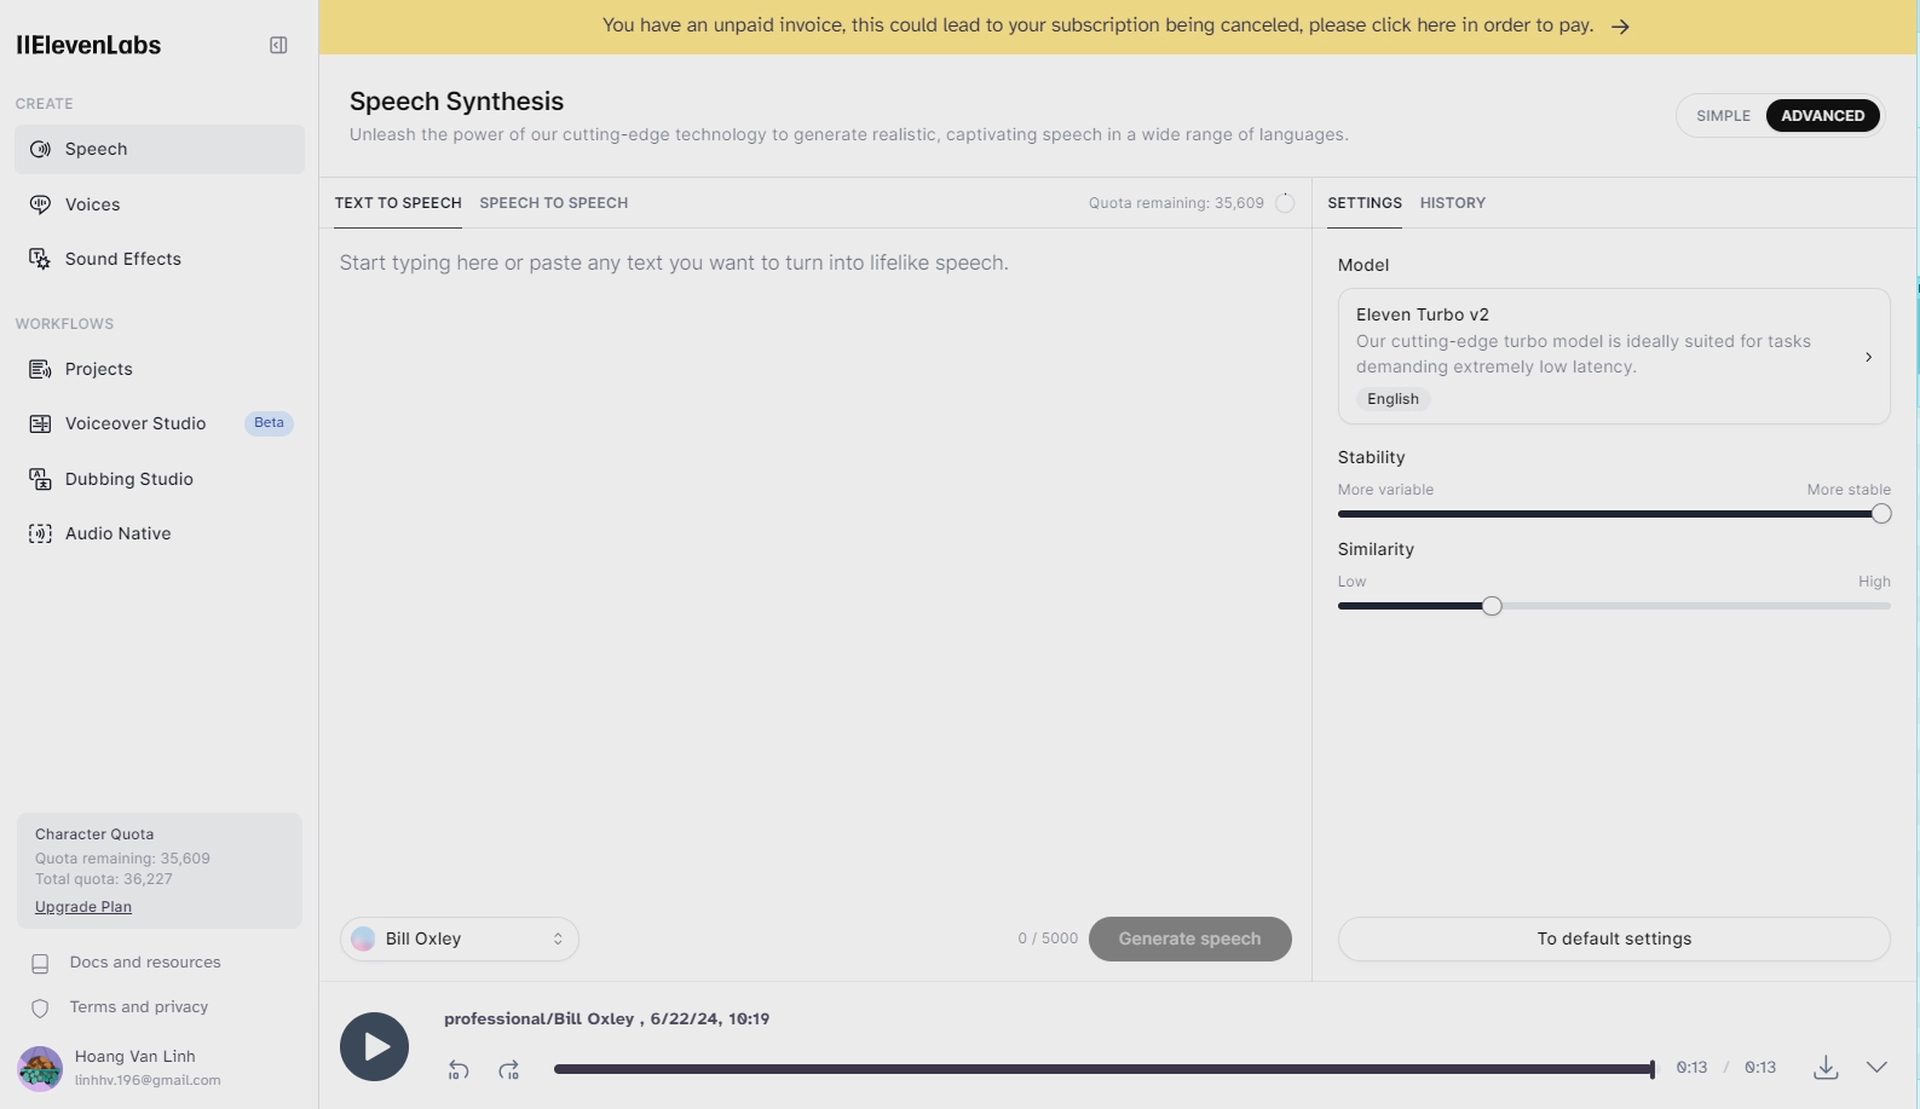Open the History tab
Screen dimensions: 1920x1109
1452,203
